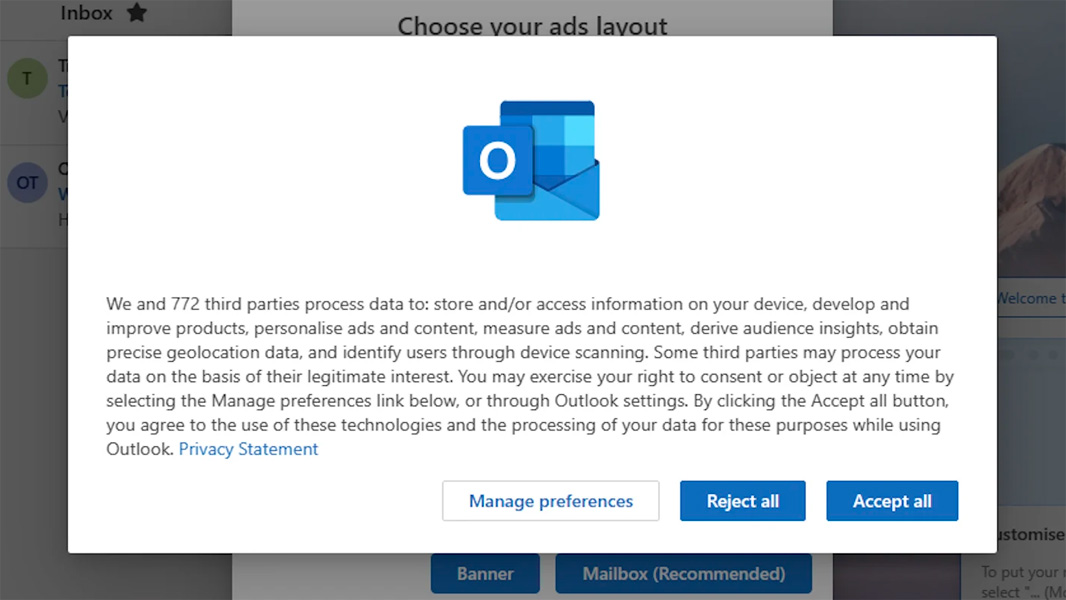Screen dimensions: 1066x600
Task: Click the Reject all button
Action: pyautogui.click(x=742, y=501)
